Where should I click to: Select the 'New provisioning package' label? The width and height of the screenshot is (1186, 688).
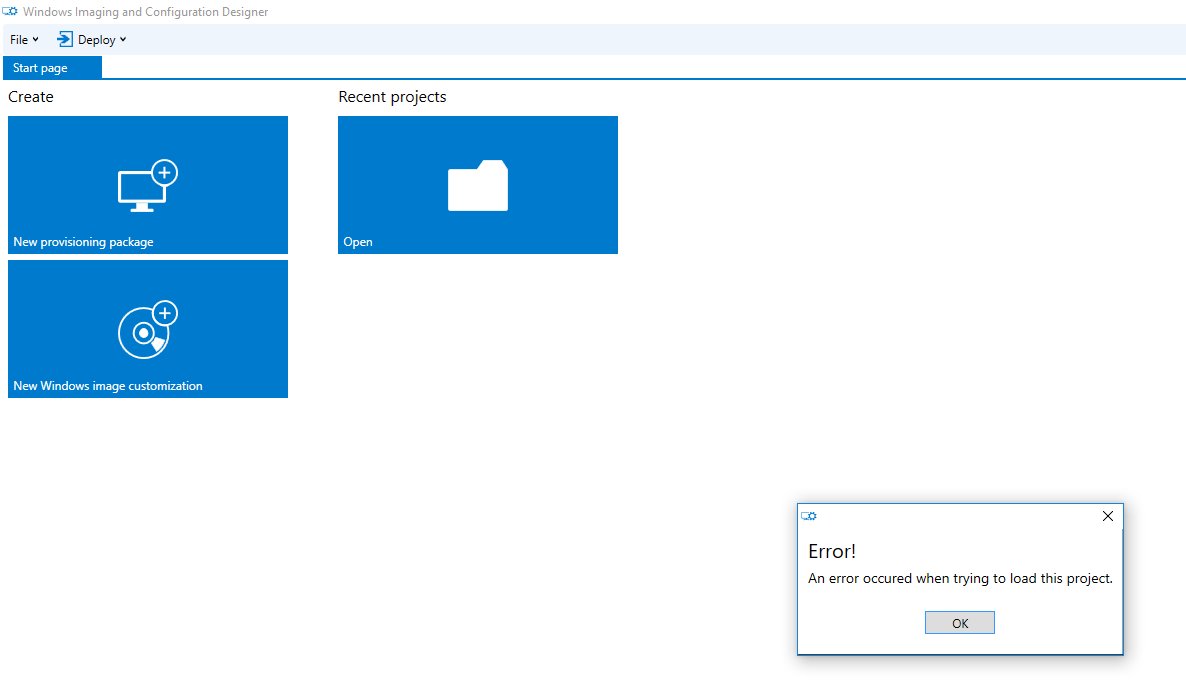click(x=84, y=242)
